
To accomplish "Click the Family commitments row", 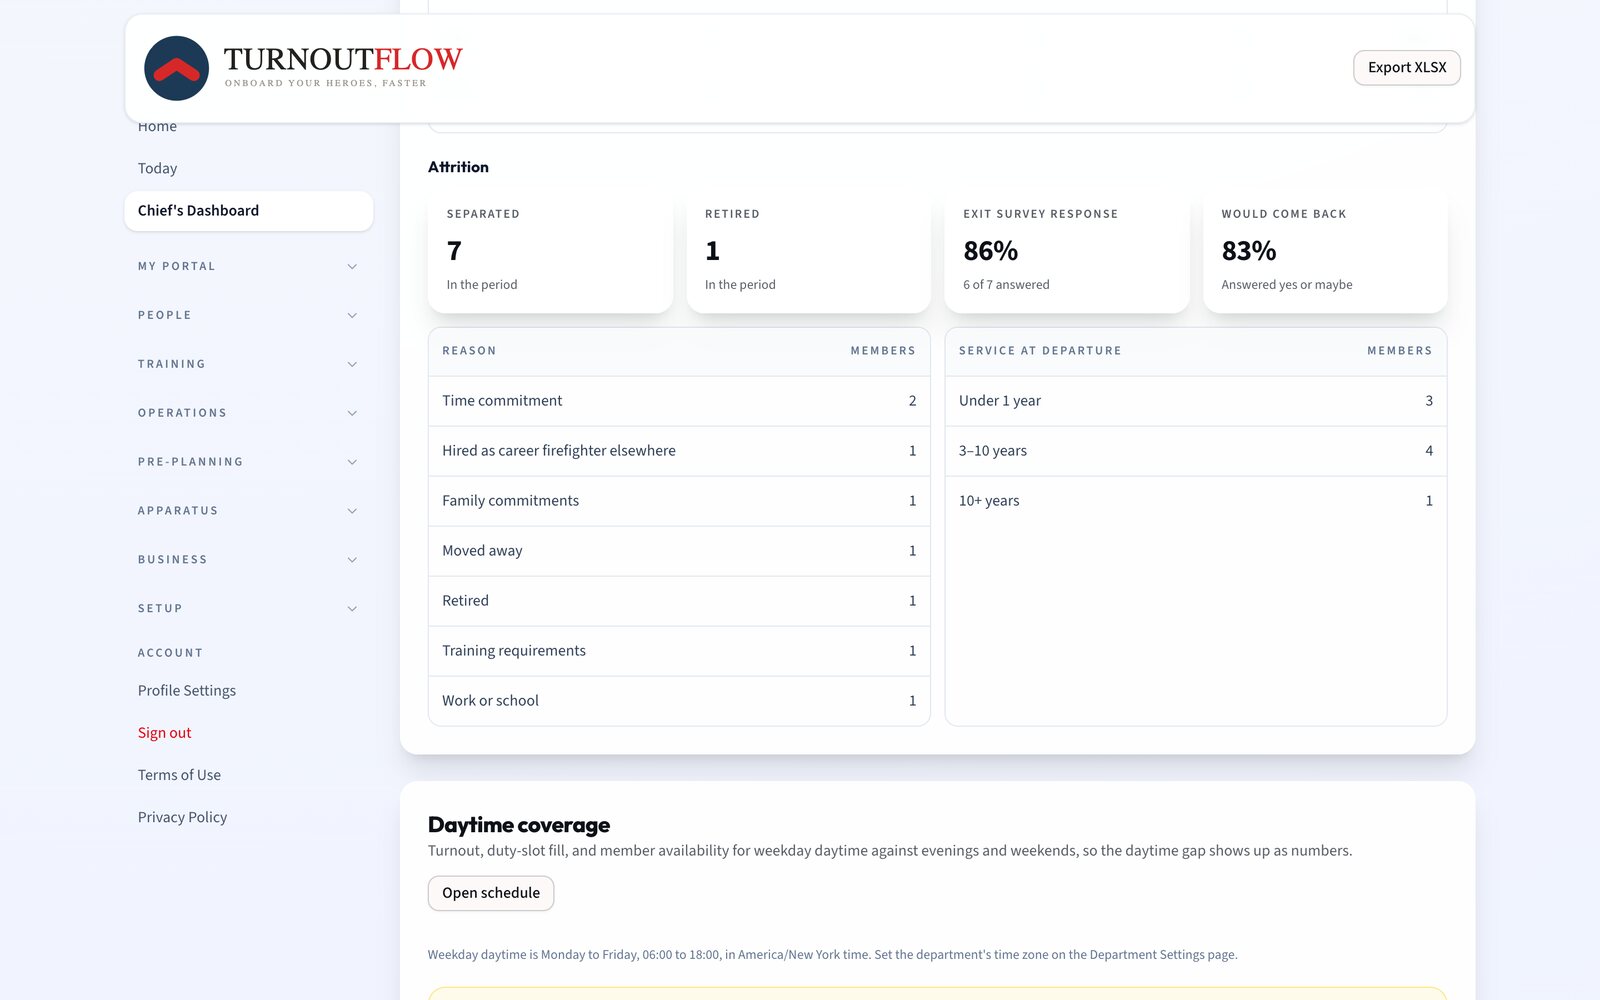I will point(679,501).
